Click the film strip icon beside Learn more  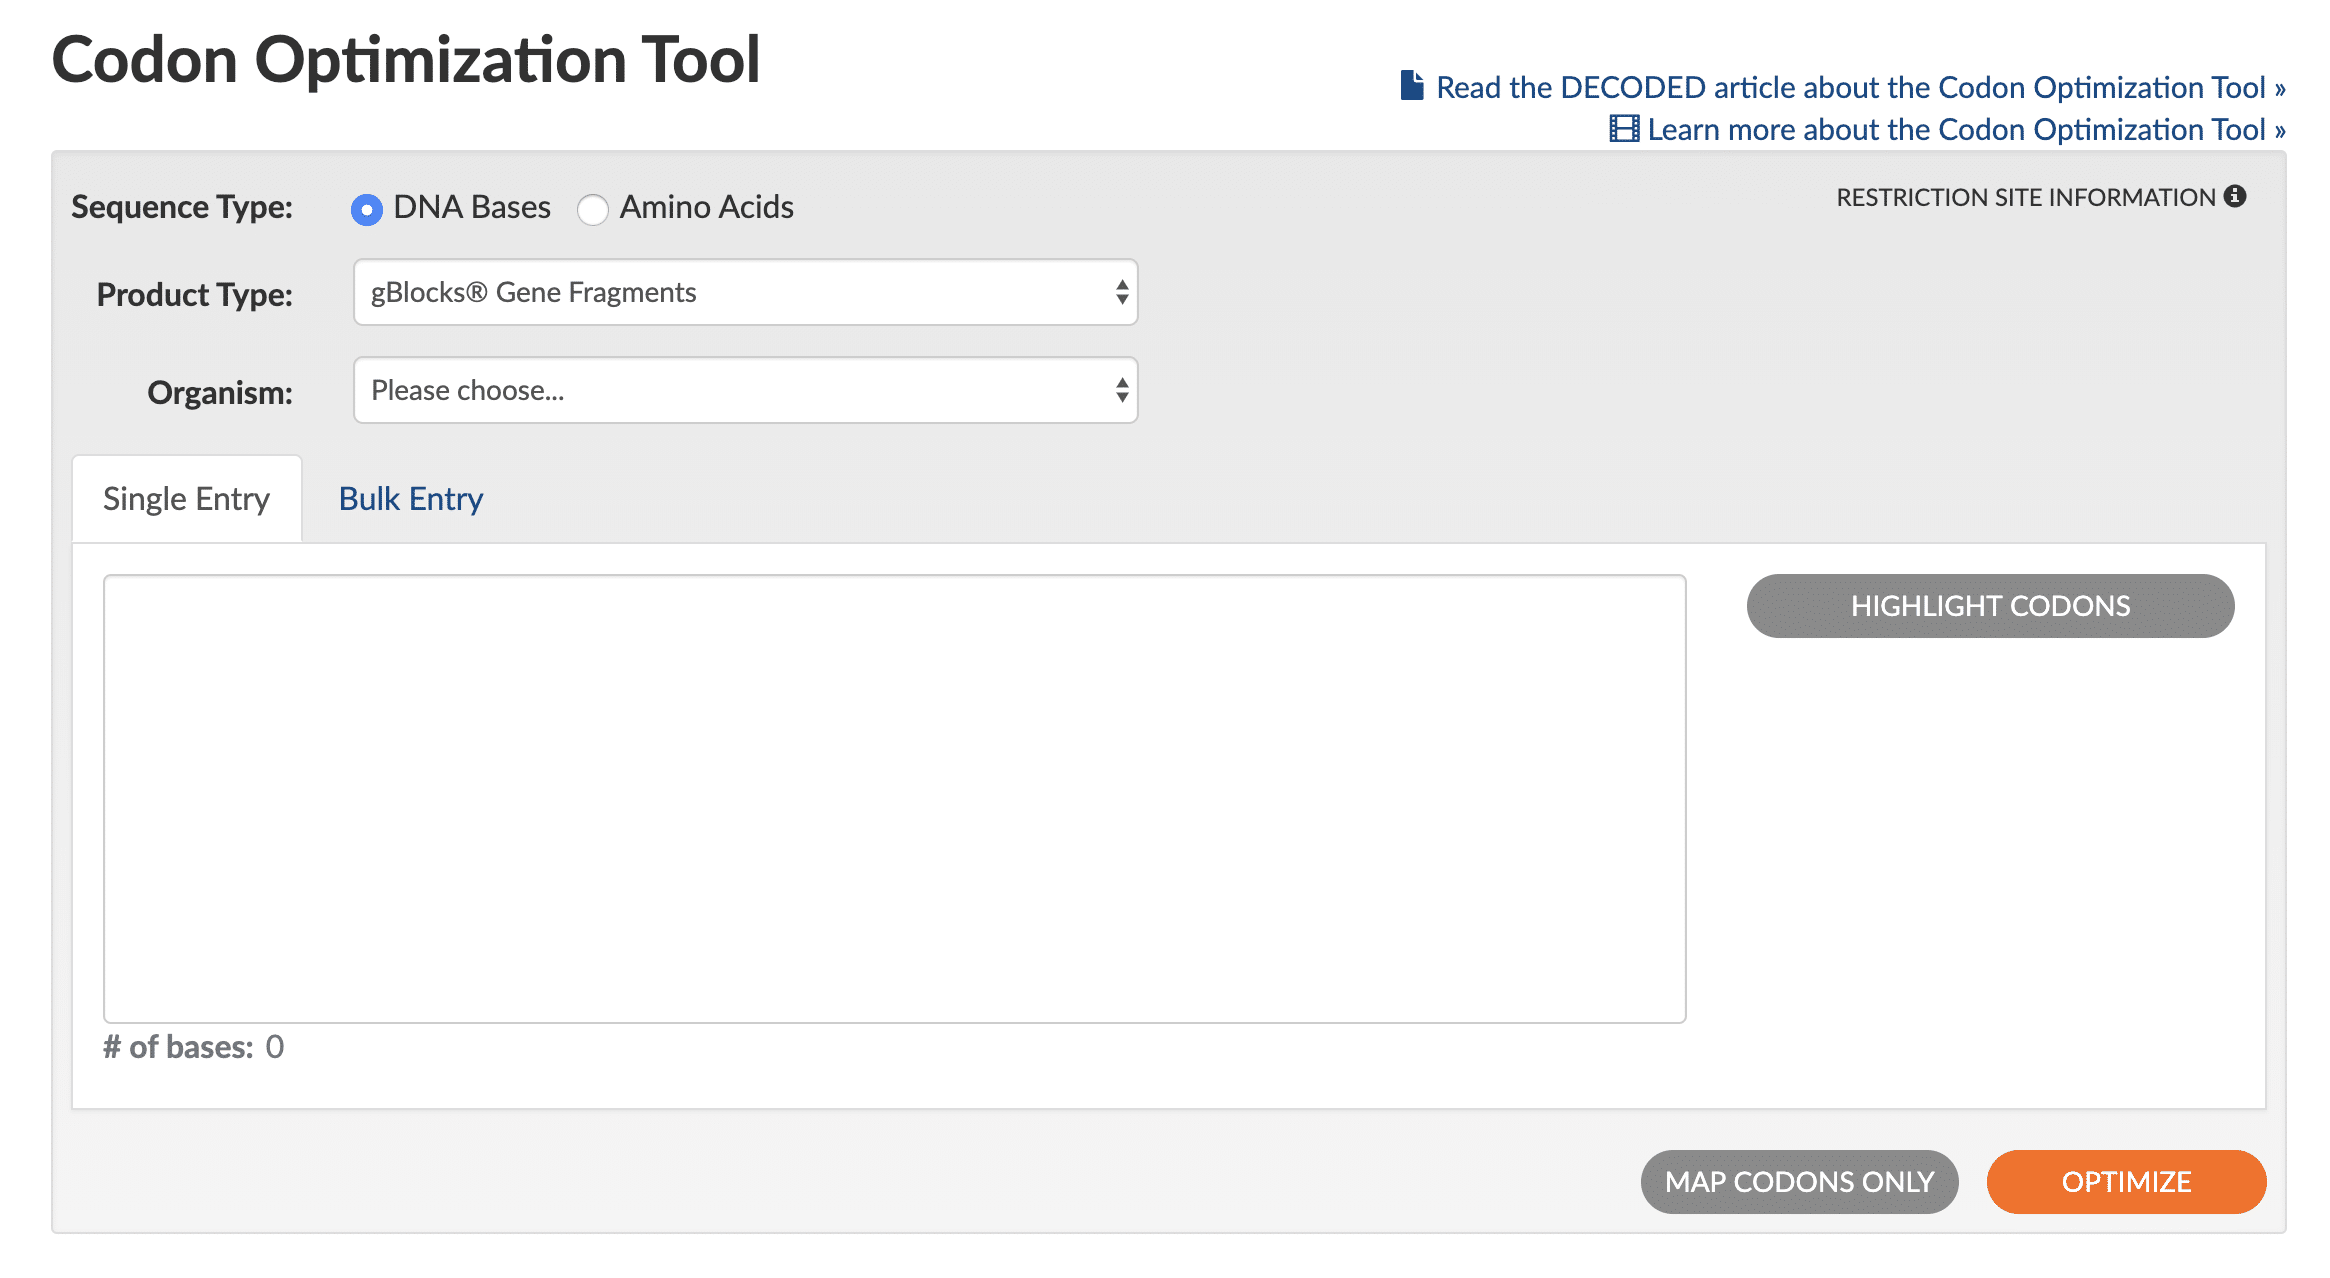coord(1623,129)
